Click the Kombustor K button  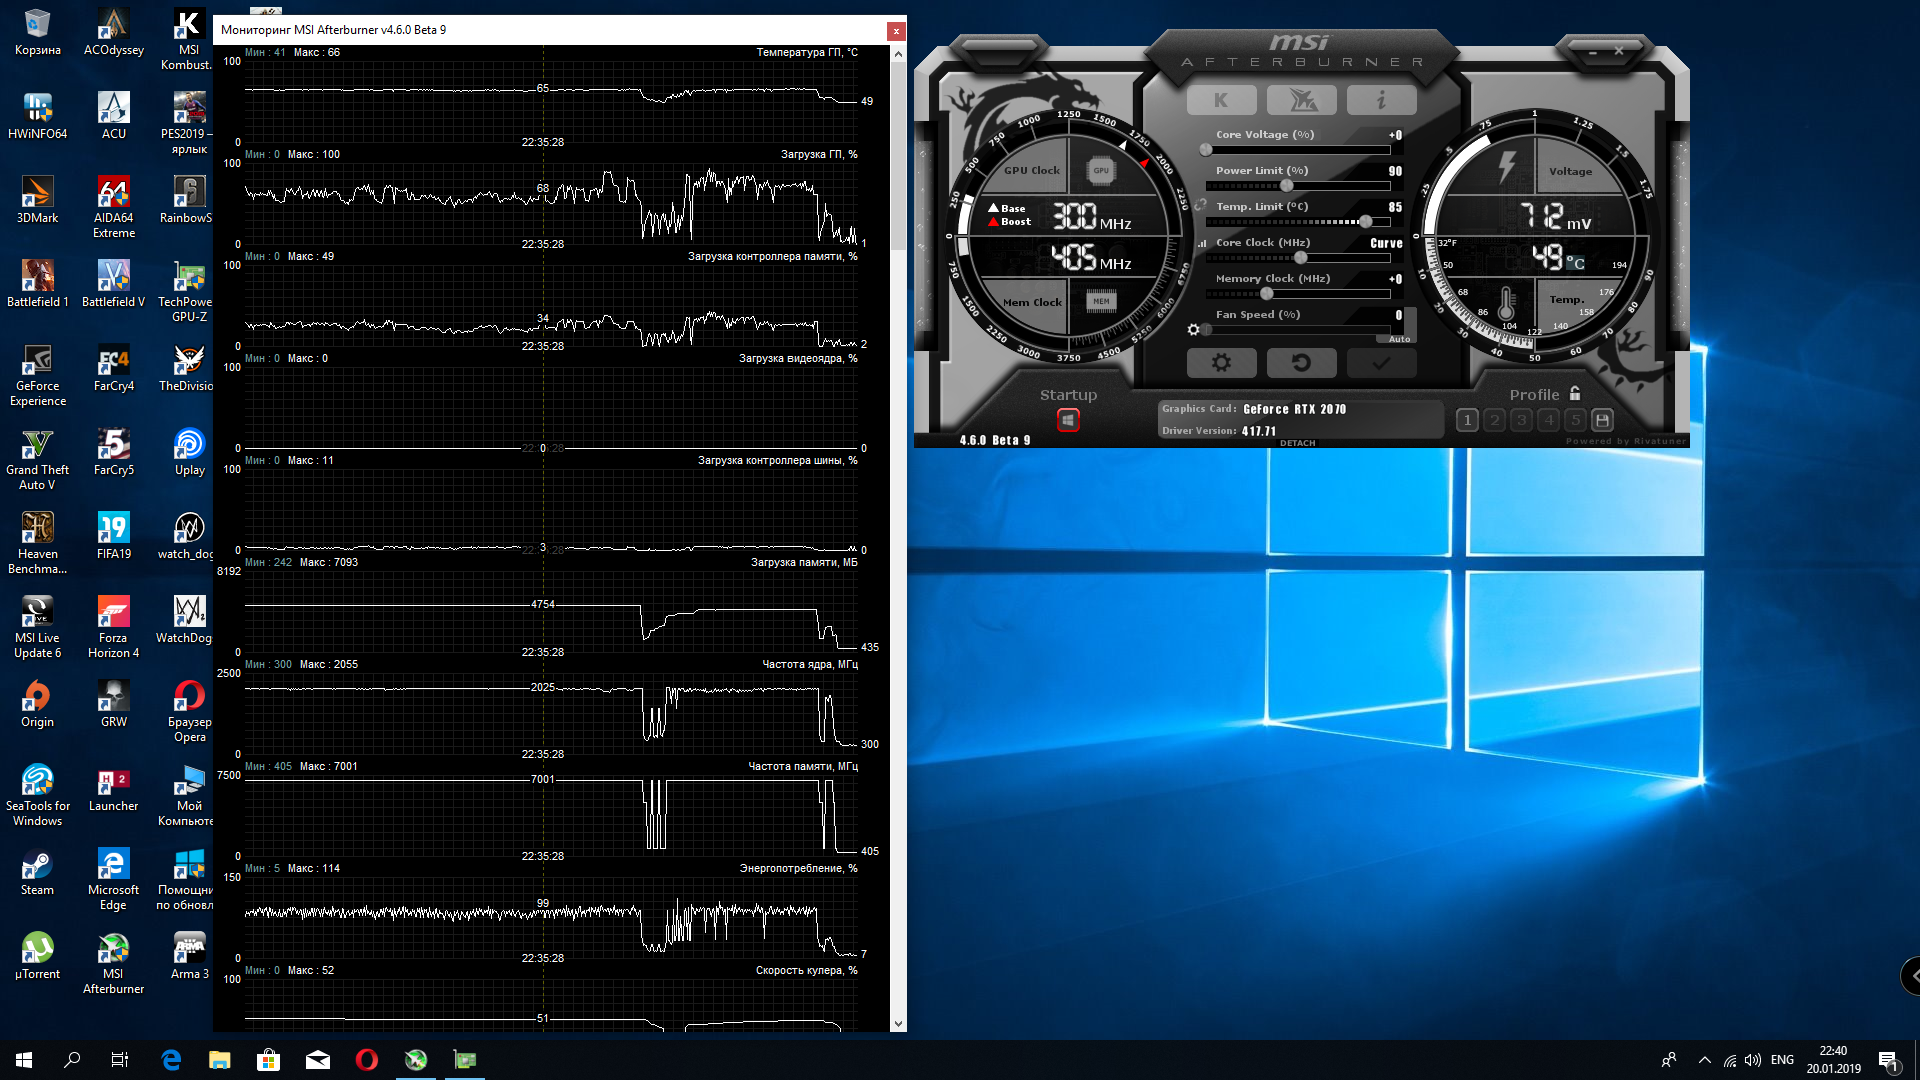pyautogui.click(x=1221, y=100)
